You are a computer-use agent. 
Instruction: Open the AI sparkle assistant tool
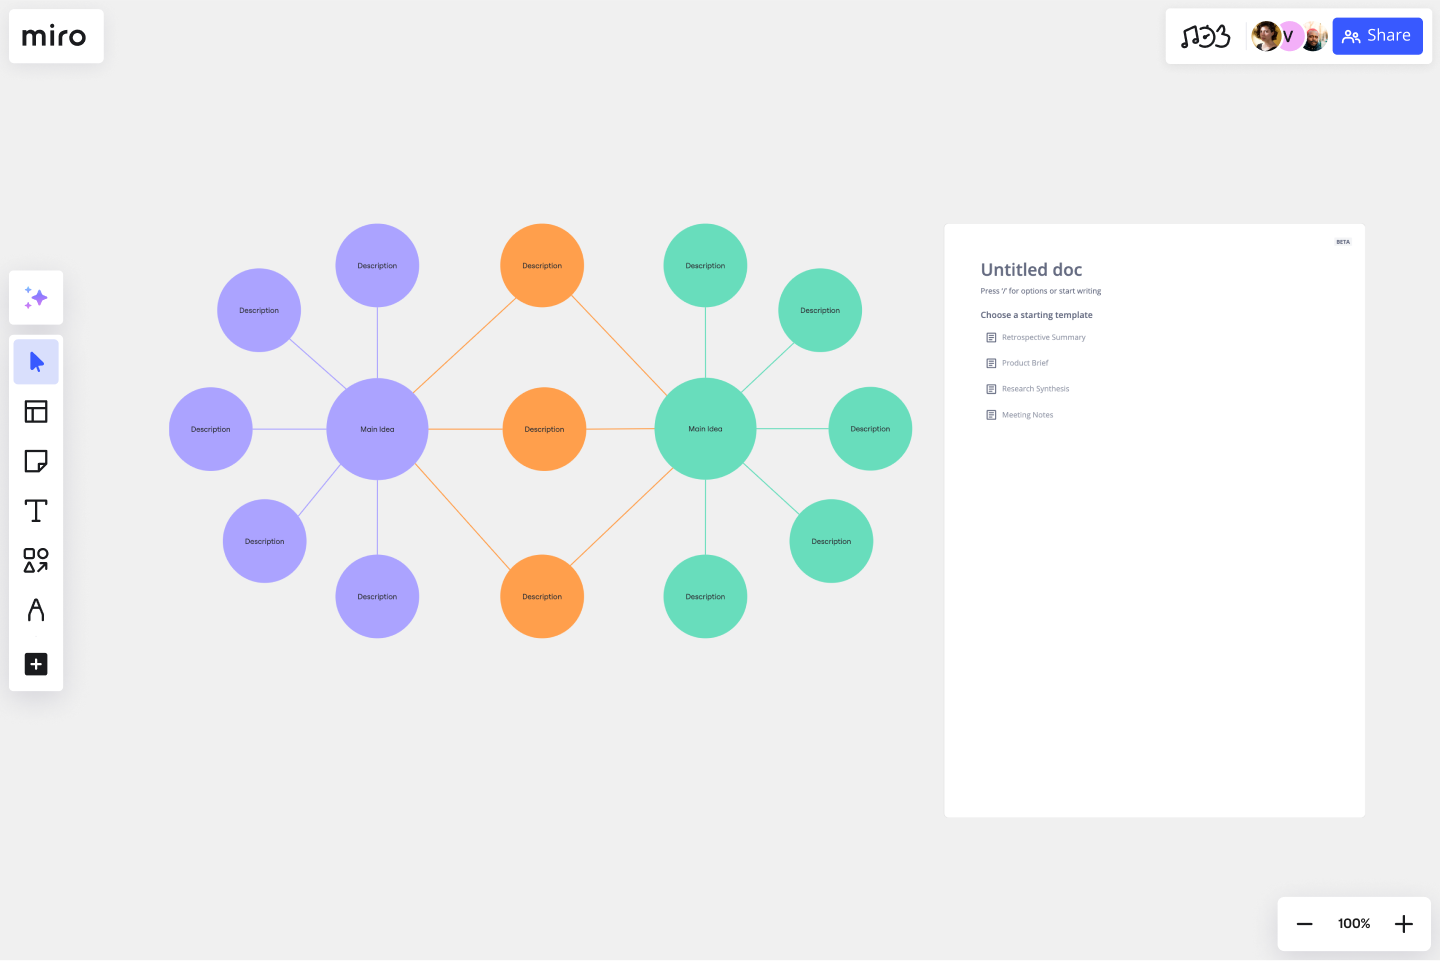coord(36,297)
